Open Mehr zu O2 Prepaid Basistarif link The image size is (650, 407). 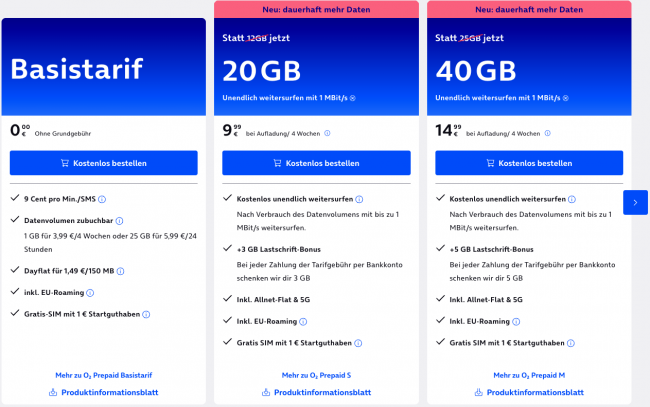(104, 375)
